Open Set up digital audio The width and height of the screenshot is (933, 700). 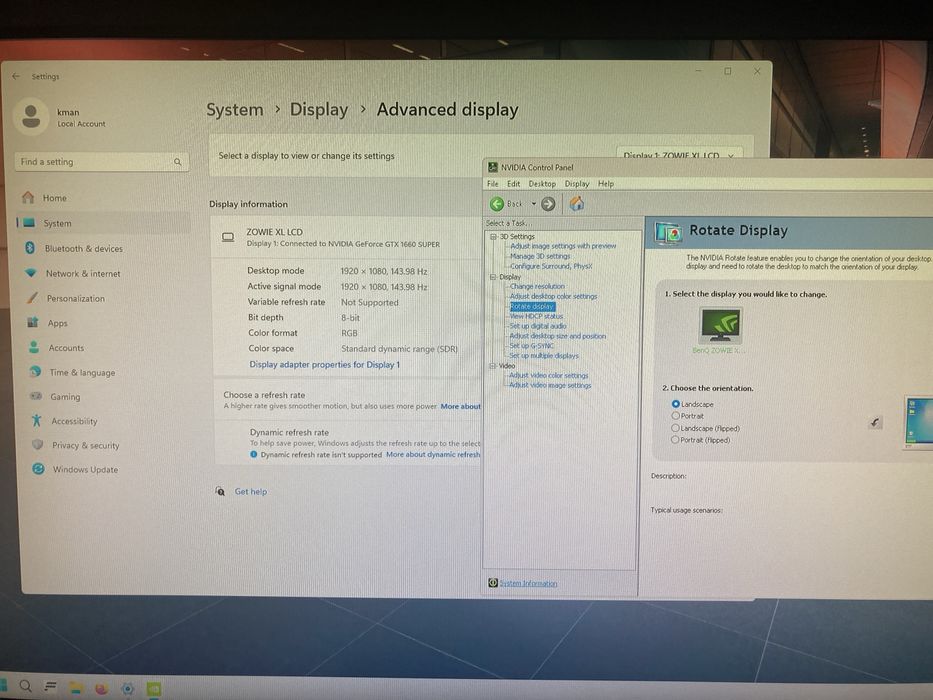(x=538, y=326)
